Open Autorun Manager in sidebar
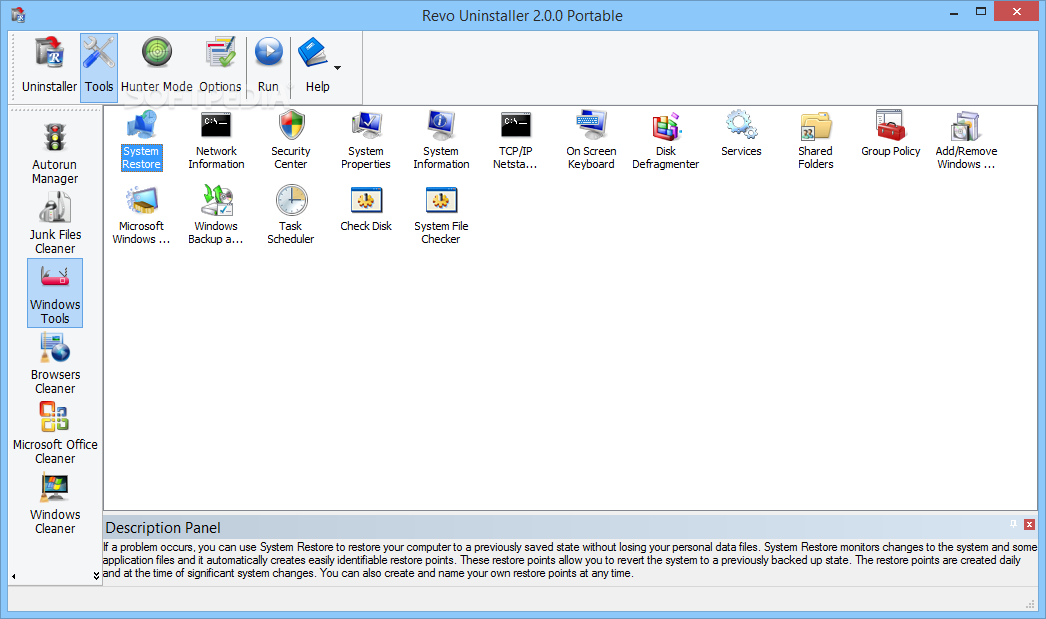The image size is (1046, 619). (55, 154)
